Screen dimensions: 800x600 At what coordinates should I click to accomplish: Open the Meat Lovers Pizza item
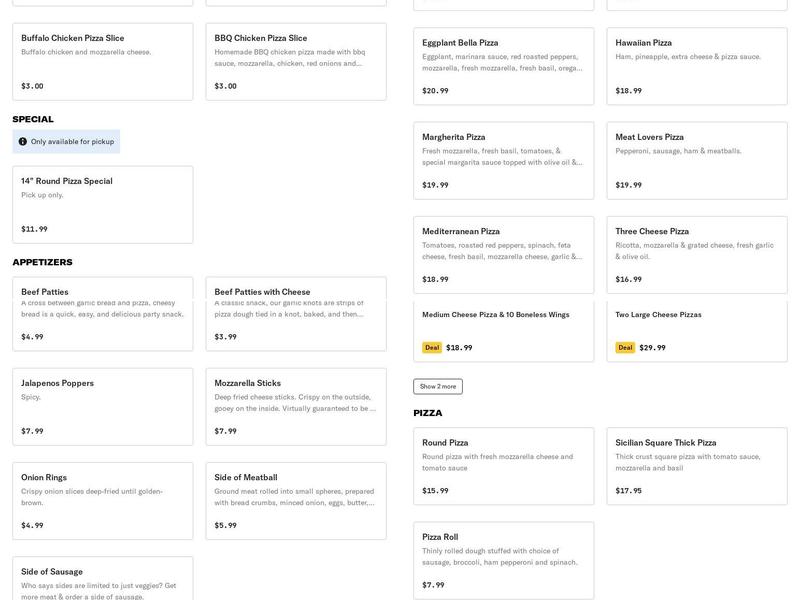click(x=696, y=160)
